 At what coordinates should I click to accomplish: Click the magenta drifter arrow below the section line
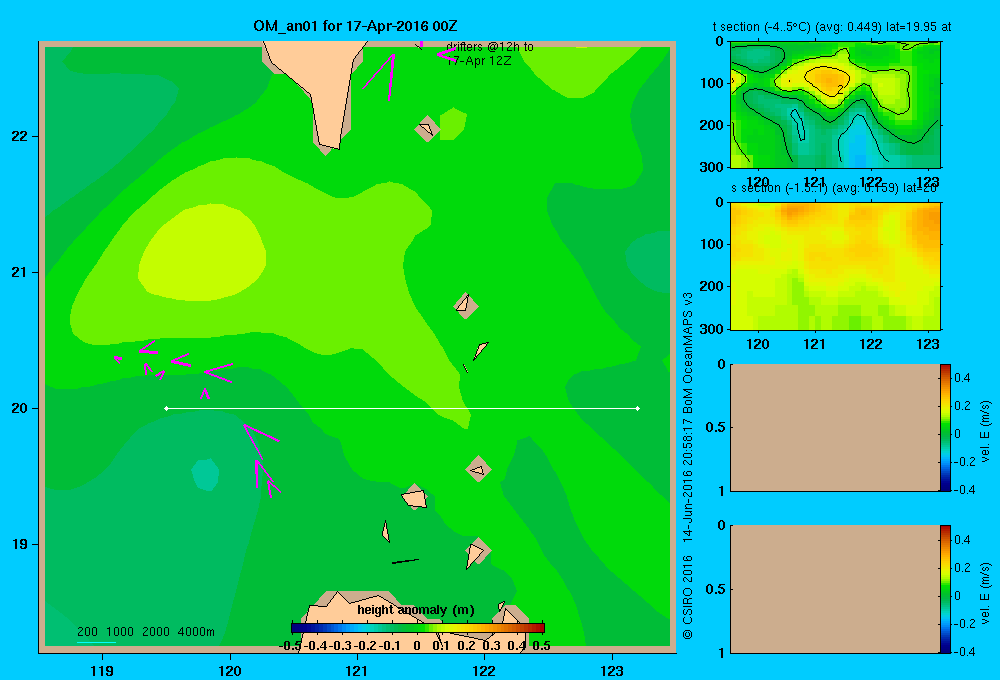(x=261, y=440)
